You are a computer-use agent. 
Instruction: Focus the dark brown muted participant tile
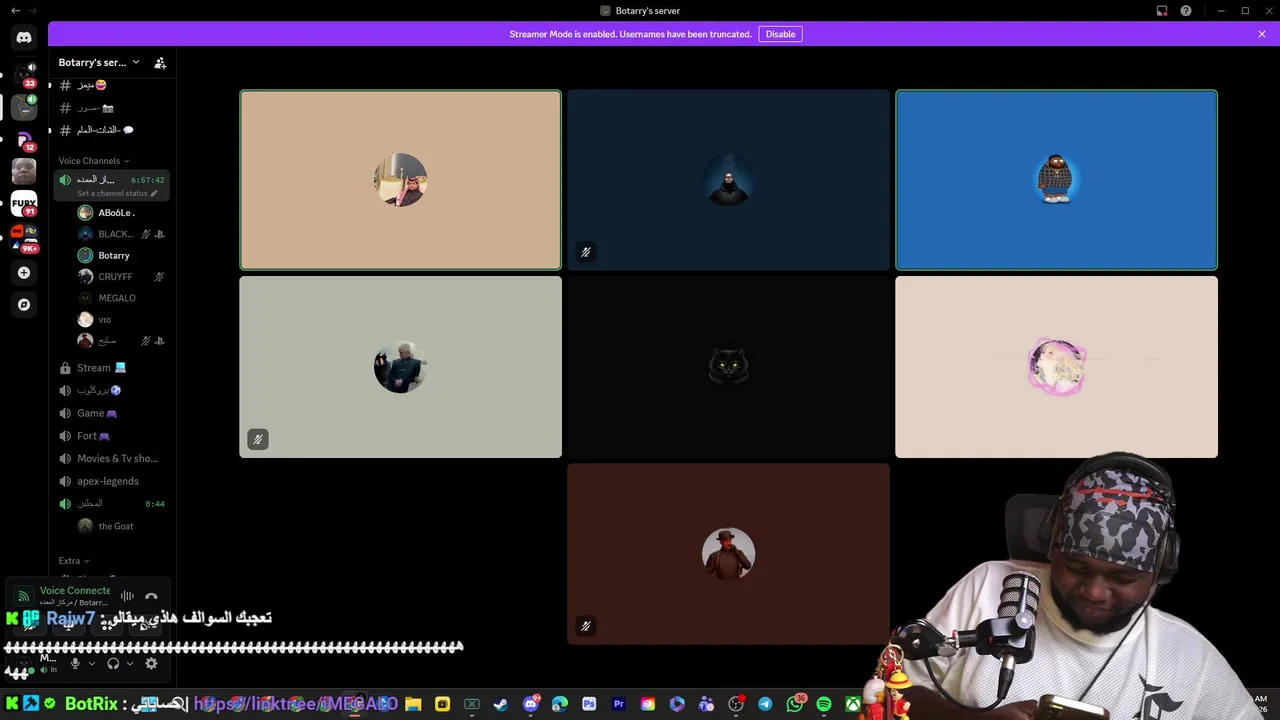coord(728,553)
